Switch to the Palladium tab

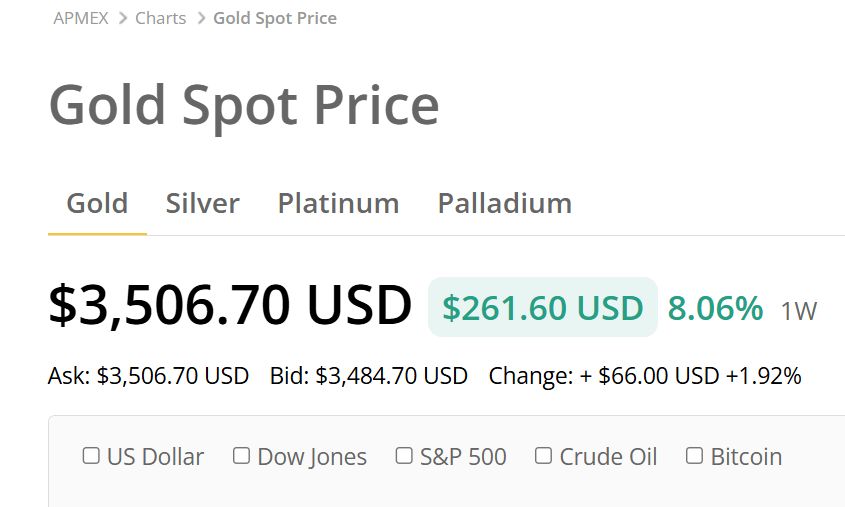click(x=505, y=203)
